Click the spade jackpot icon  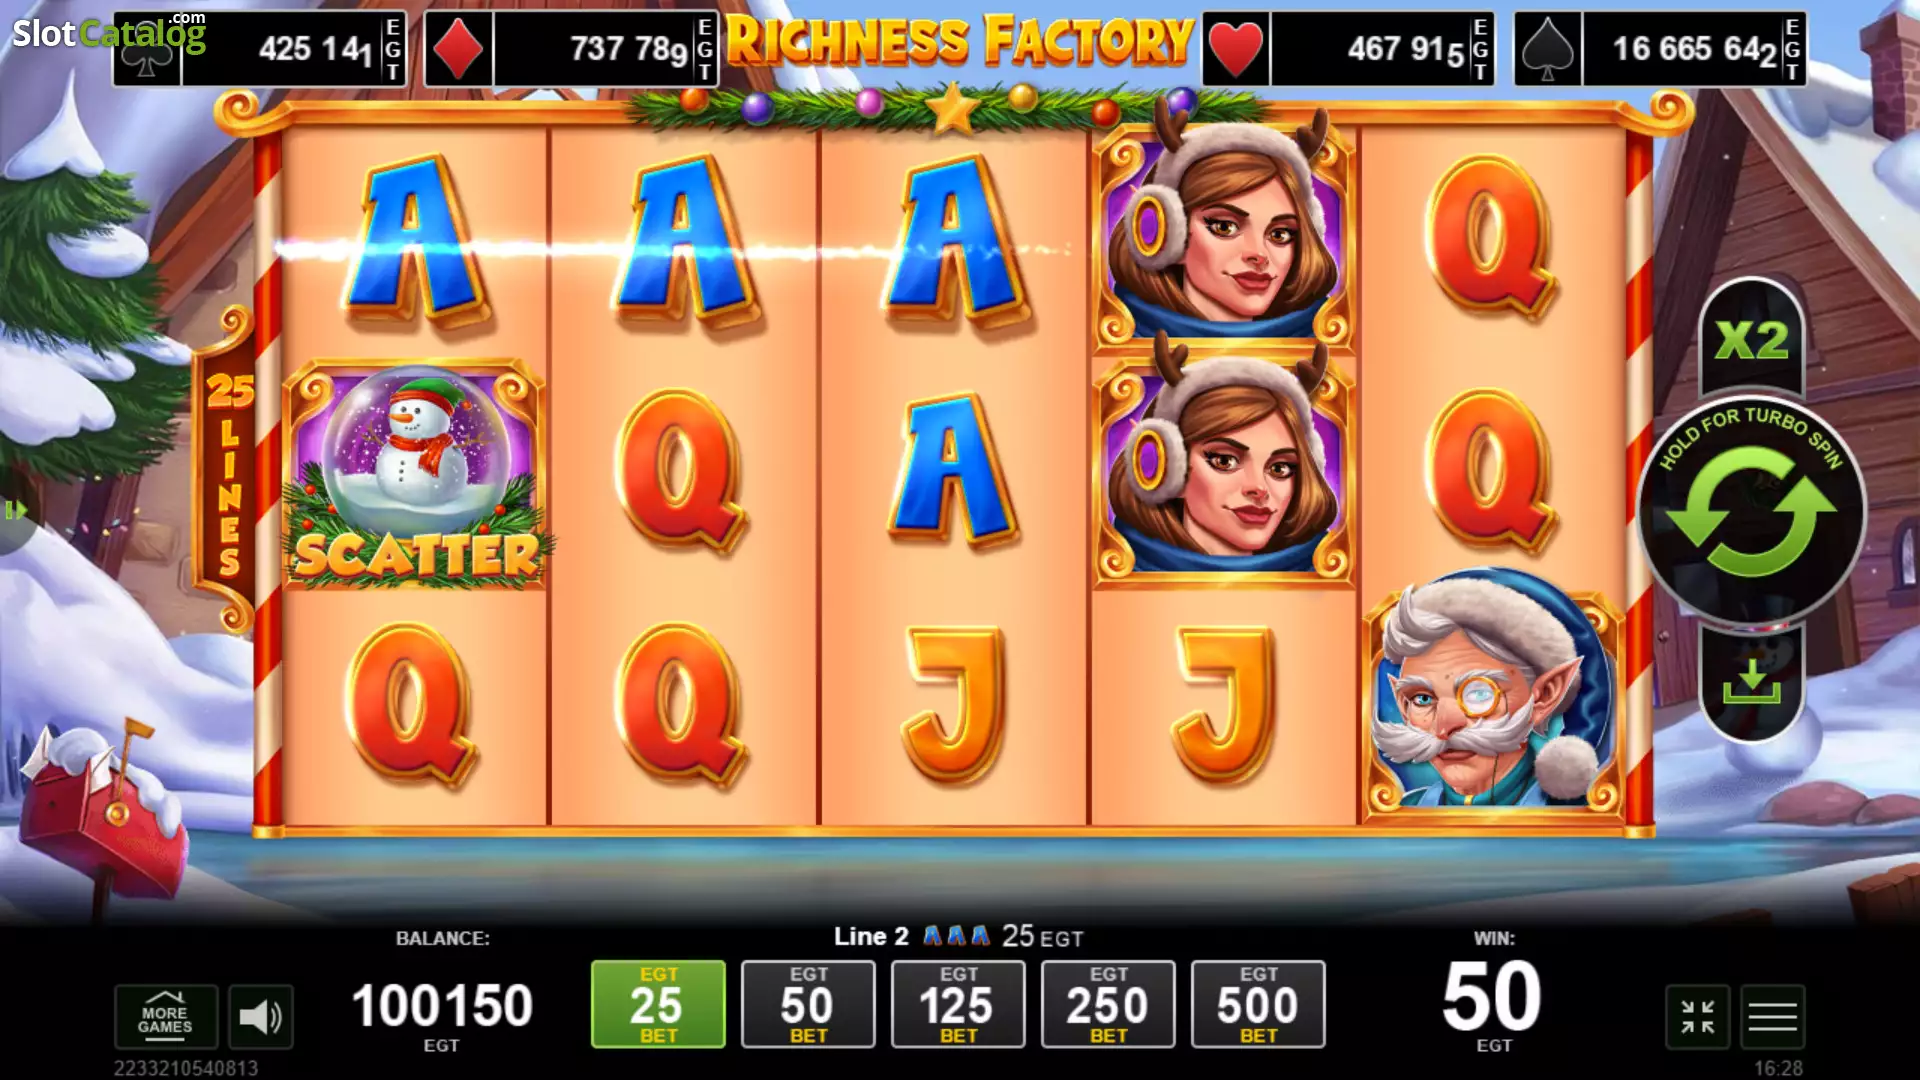click(x=1548, y=49)
